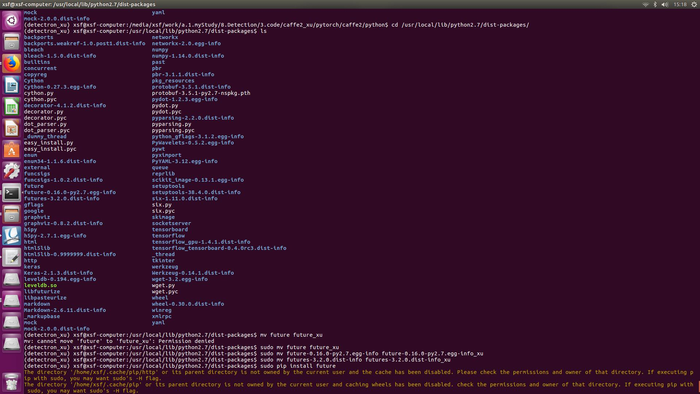
Task: Click 'funcsigs-1.0.2.dist-info' entry
Action: [63, 180]
